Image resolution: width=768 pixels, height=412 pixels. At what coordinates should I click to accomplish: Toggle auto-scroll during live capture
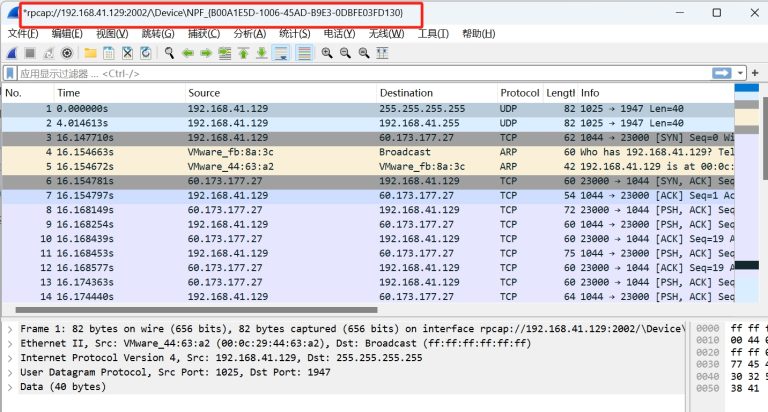(281, 53)
